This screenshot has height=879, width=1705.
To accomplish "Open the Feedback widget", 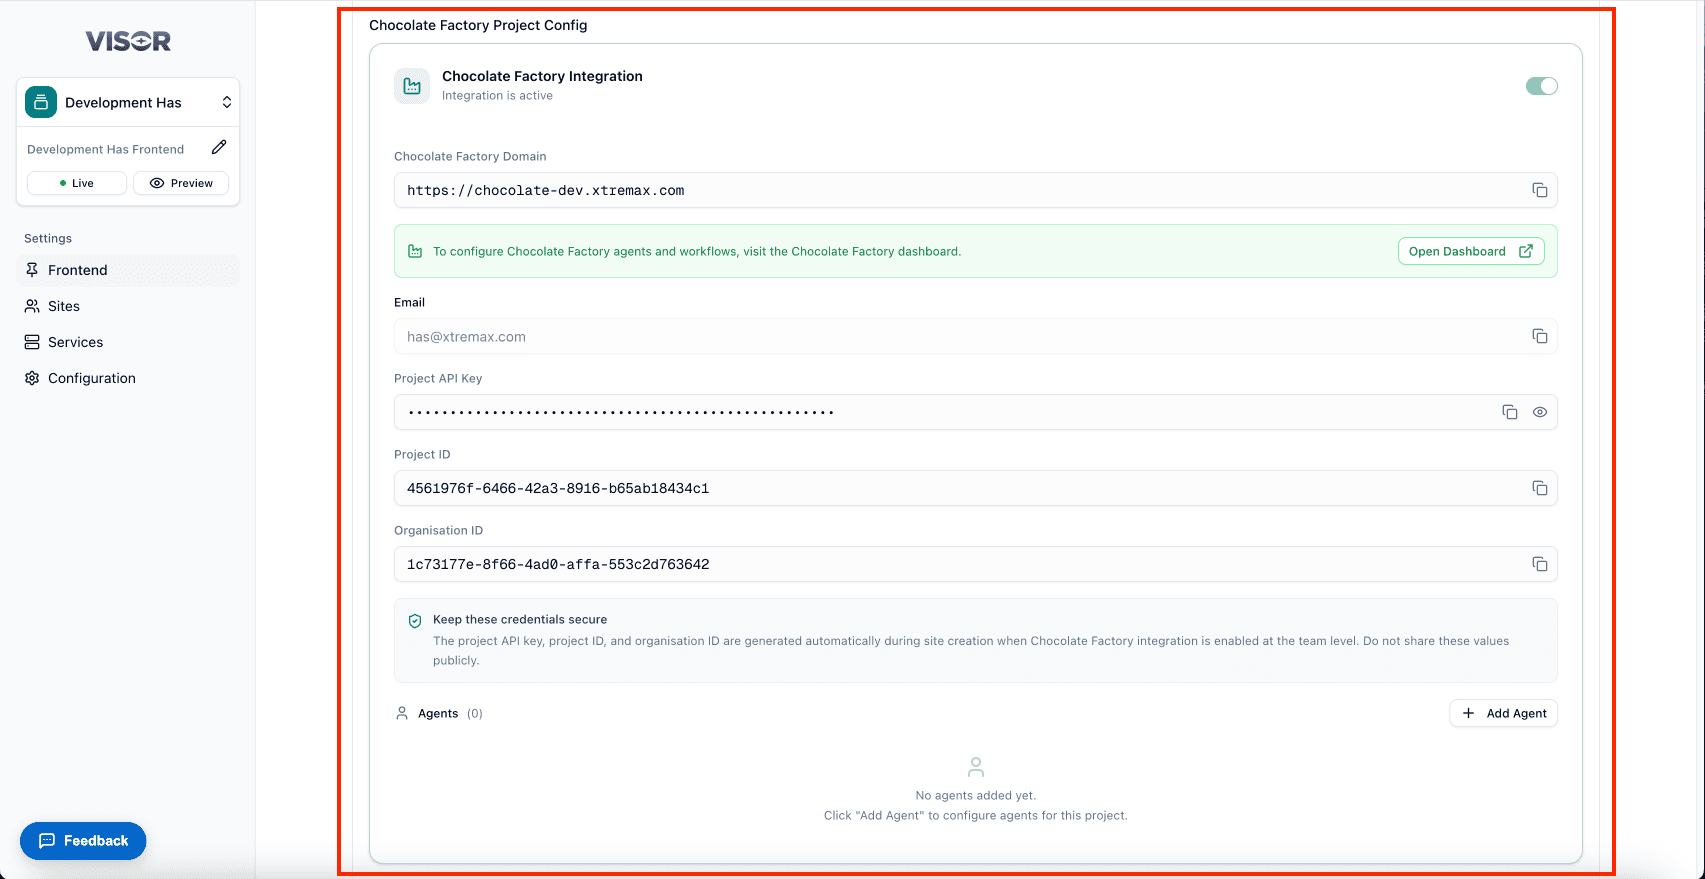I will pos(83,841).
